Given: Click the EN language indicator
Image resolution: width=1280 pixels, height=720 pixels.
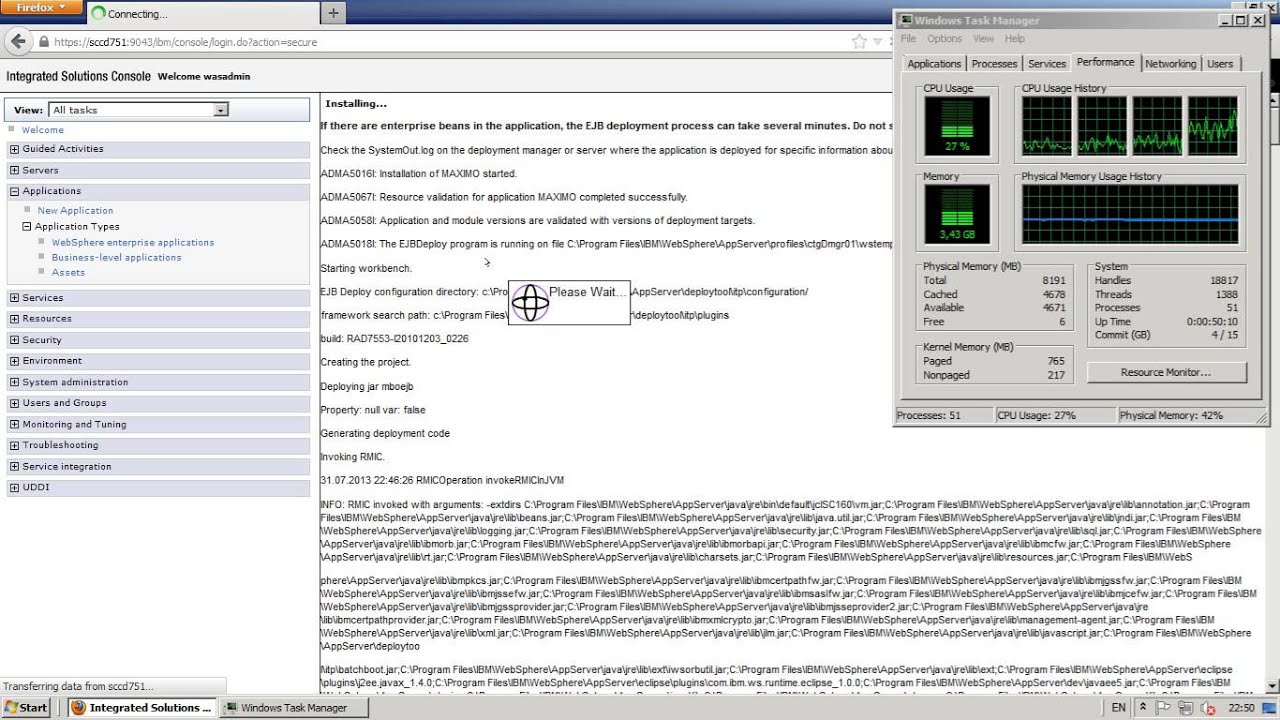Looking at the screenshot, I should coord(1118,708).
